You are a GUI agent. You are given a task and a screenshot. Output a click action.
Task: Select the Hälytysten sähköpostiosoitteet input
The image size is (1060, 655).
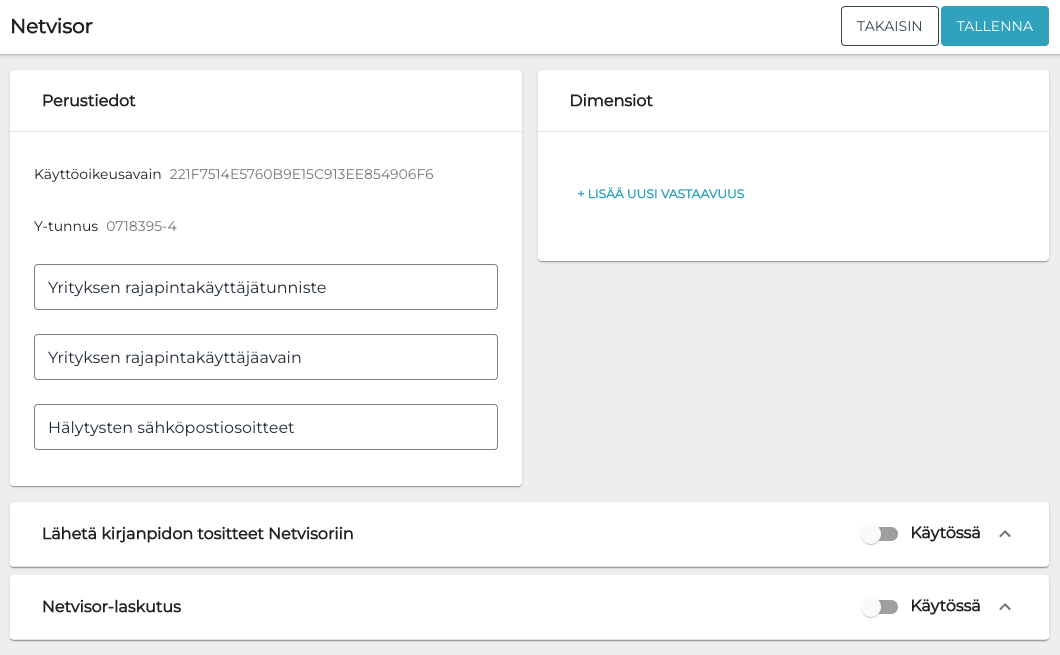coord(265,427)
